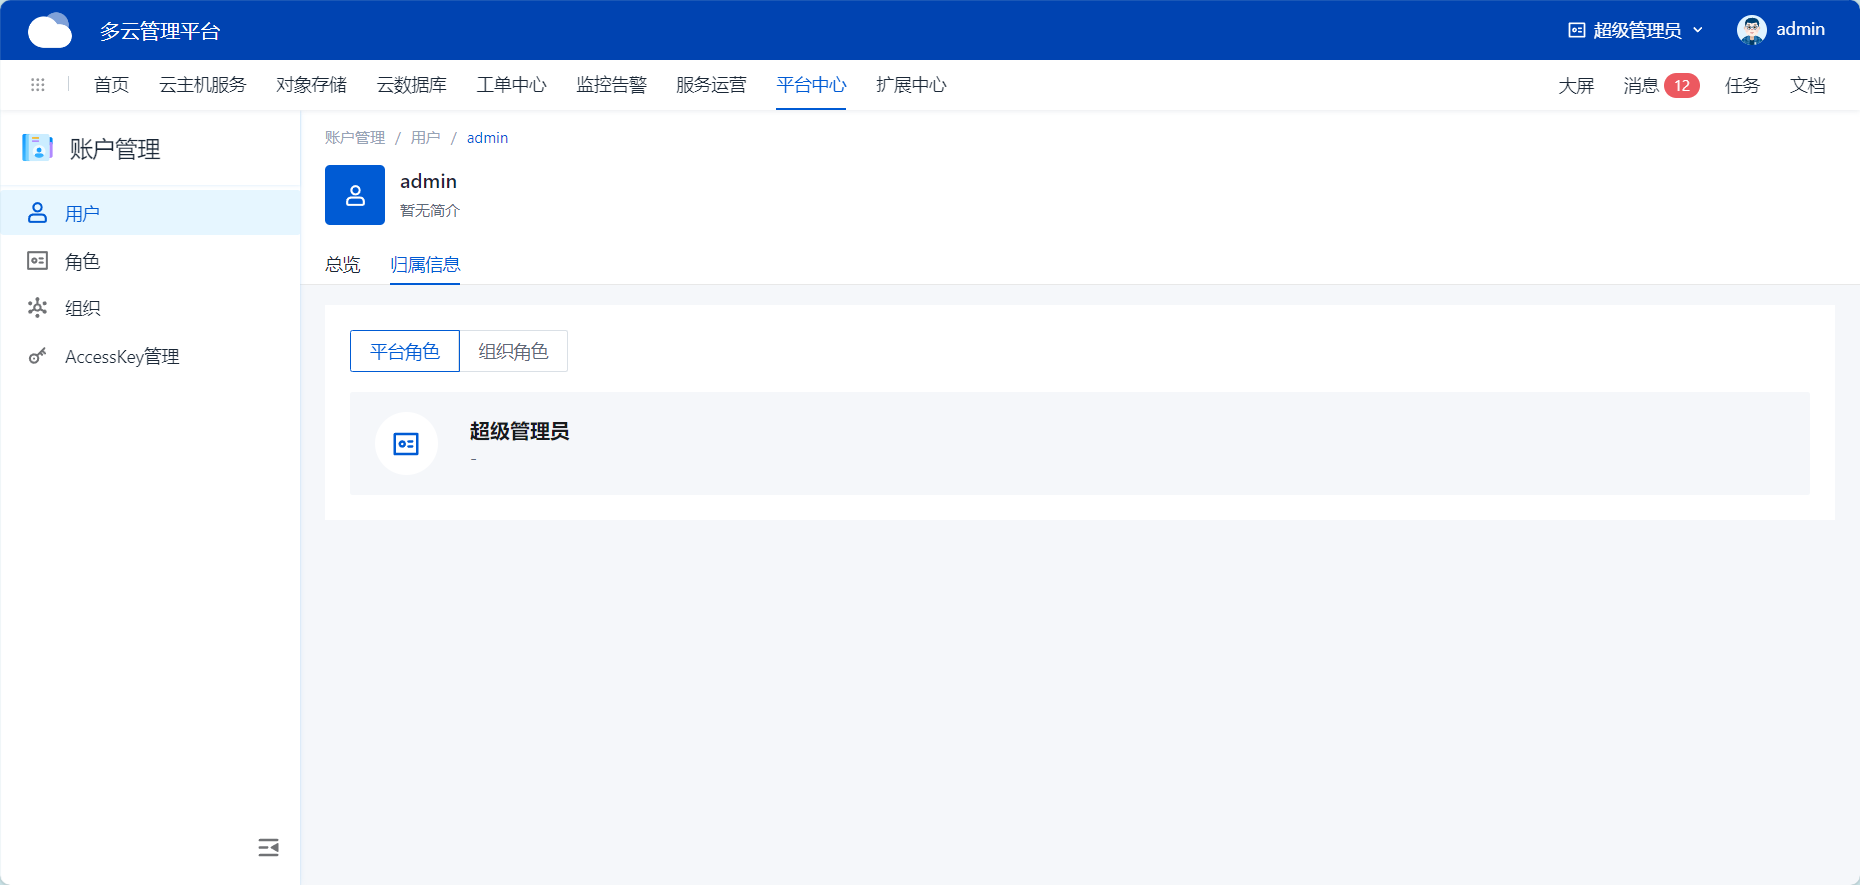Viewport: 1860px width, 885px height.
Task: Click the blue admin user profile icon
Action: coord(355,195)
